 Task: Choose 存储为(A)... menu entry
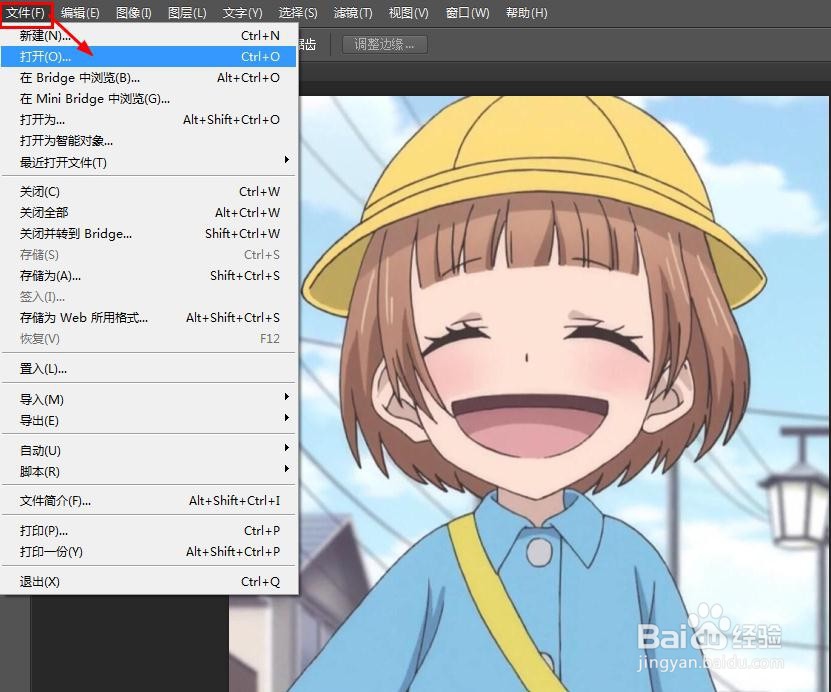pyautogui.click(x=148, y=276)
